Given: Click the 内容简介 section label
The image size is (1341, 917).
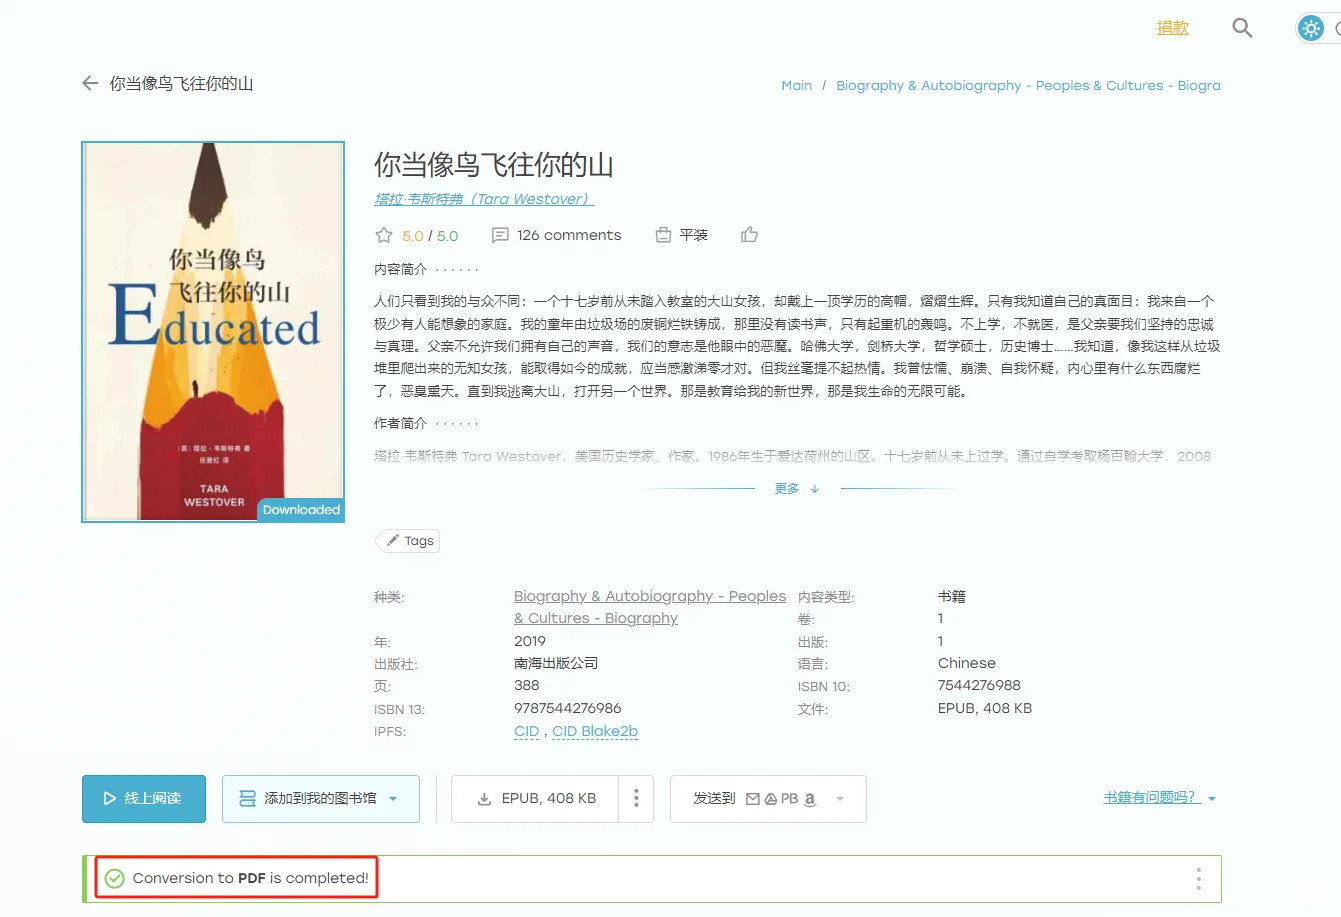Looking at the screenshot, I should click(401, 269).
